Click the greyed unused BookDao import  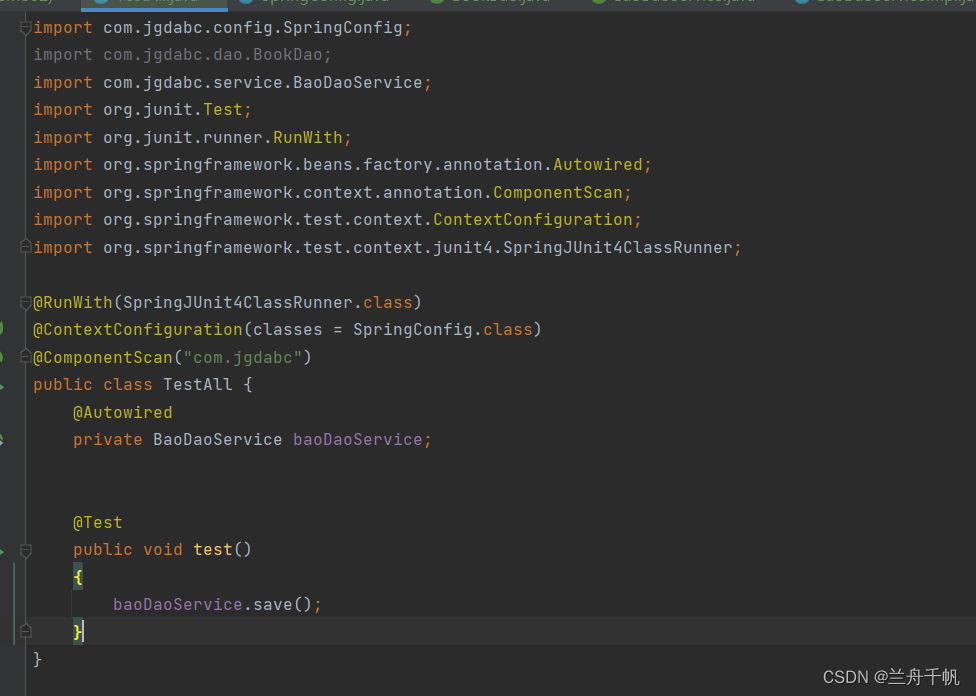tap(182, 55)
